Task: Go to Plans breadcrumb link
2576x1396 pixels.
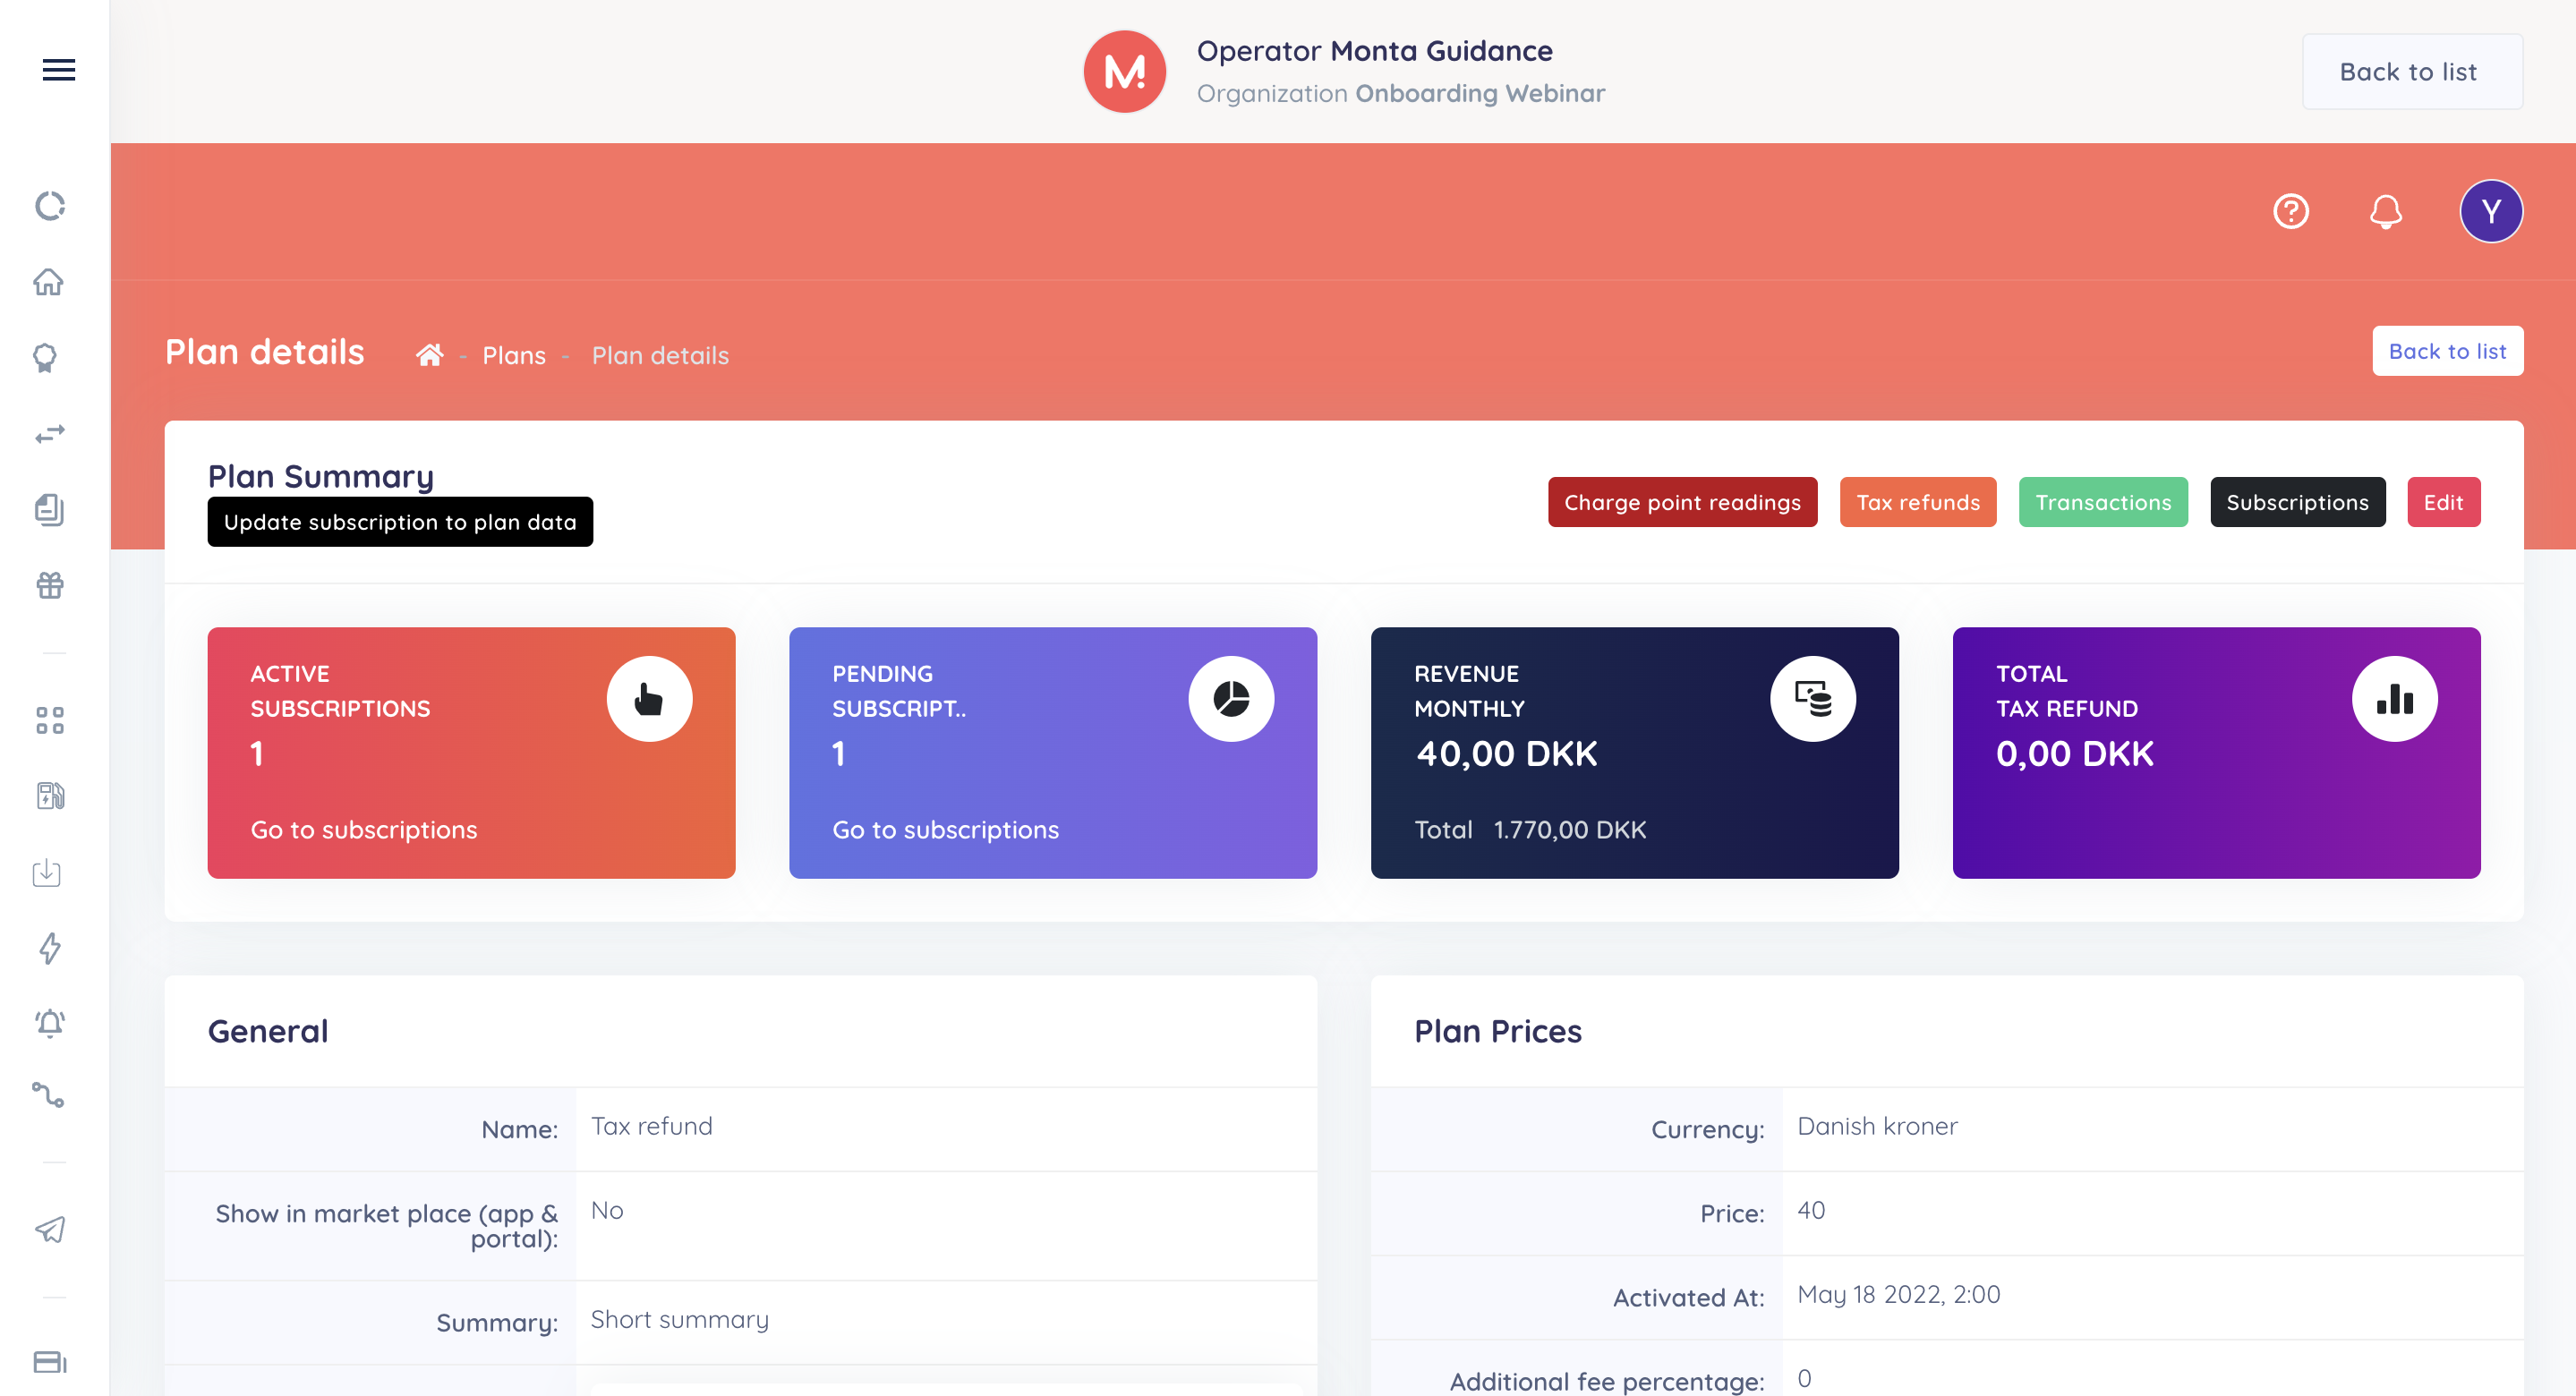Action: point(514,355)
